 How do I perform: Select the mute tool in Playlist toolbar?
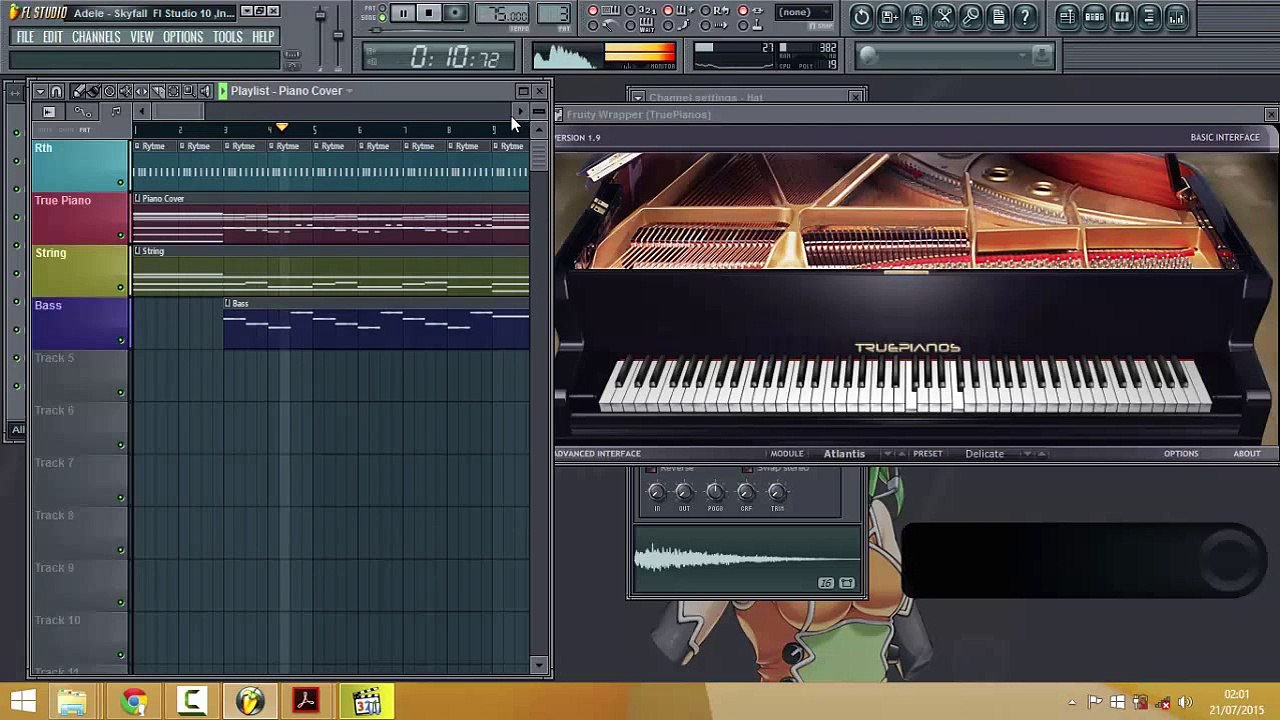(126, 91)
